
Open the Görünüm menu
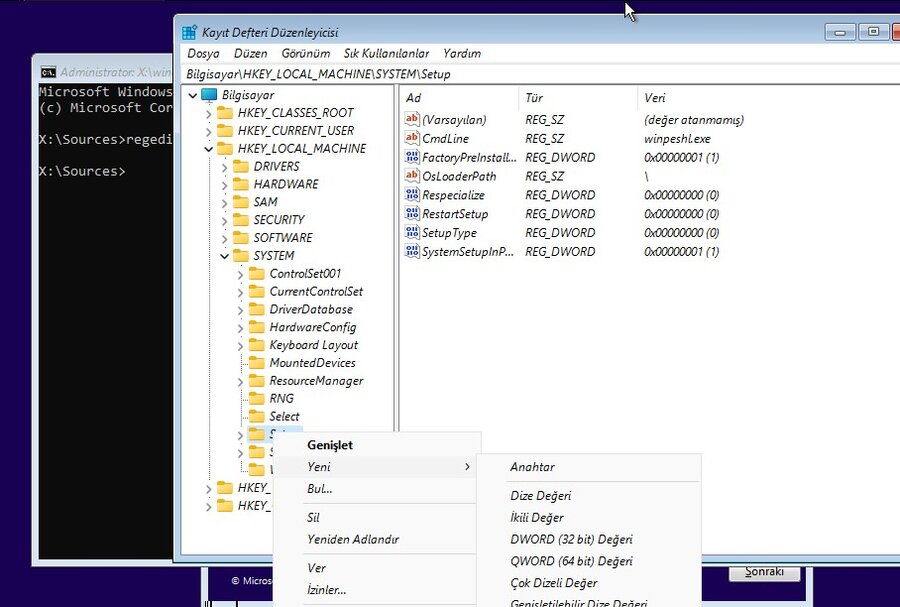tap(305, 53)
